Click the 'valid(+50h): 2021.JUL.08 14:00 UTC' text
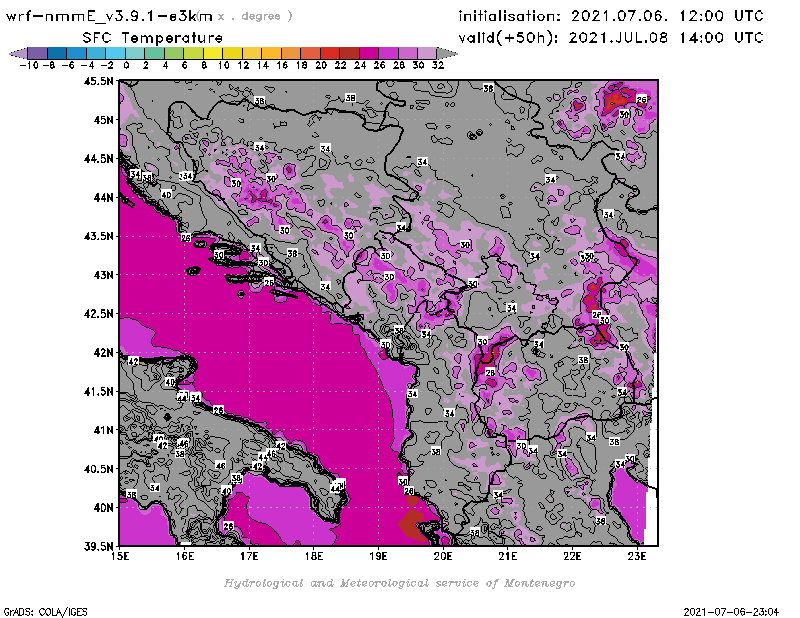Viewport: 800px width, 618px height. [611, 38]
